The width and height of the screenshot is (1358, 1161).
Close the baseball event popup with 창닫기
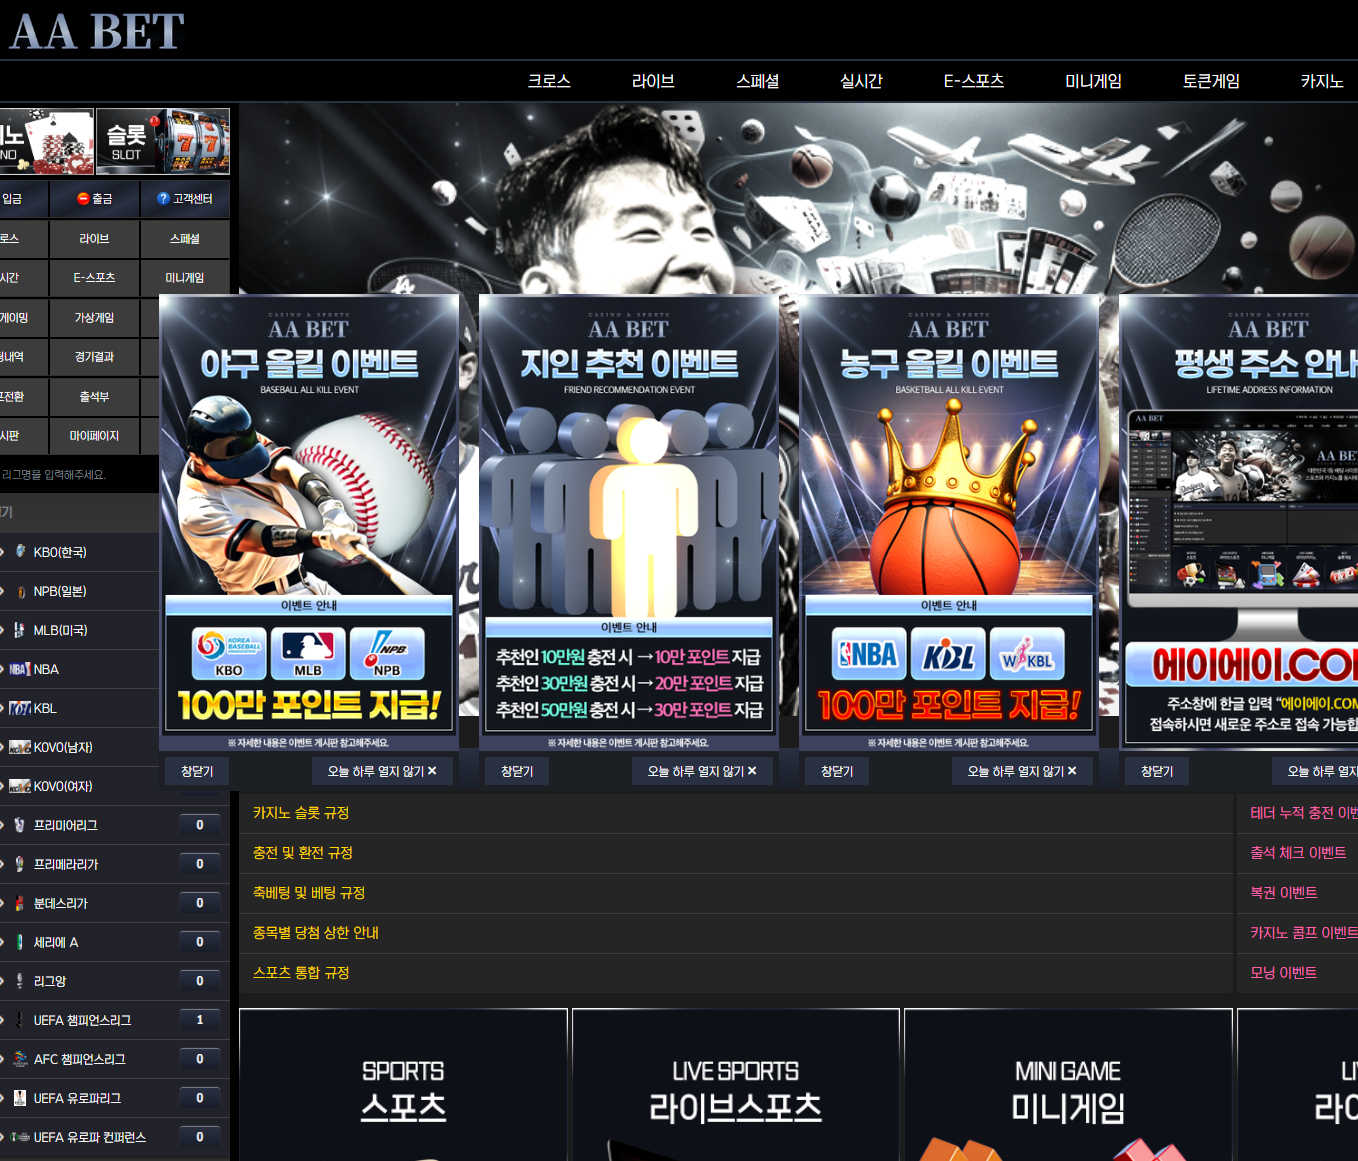click(197, 772)
